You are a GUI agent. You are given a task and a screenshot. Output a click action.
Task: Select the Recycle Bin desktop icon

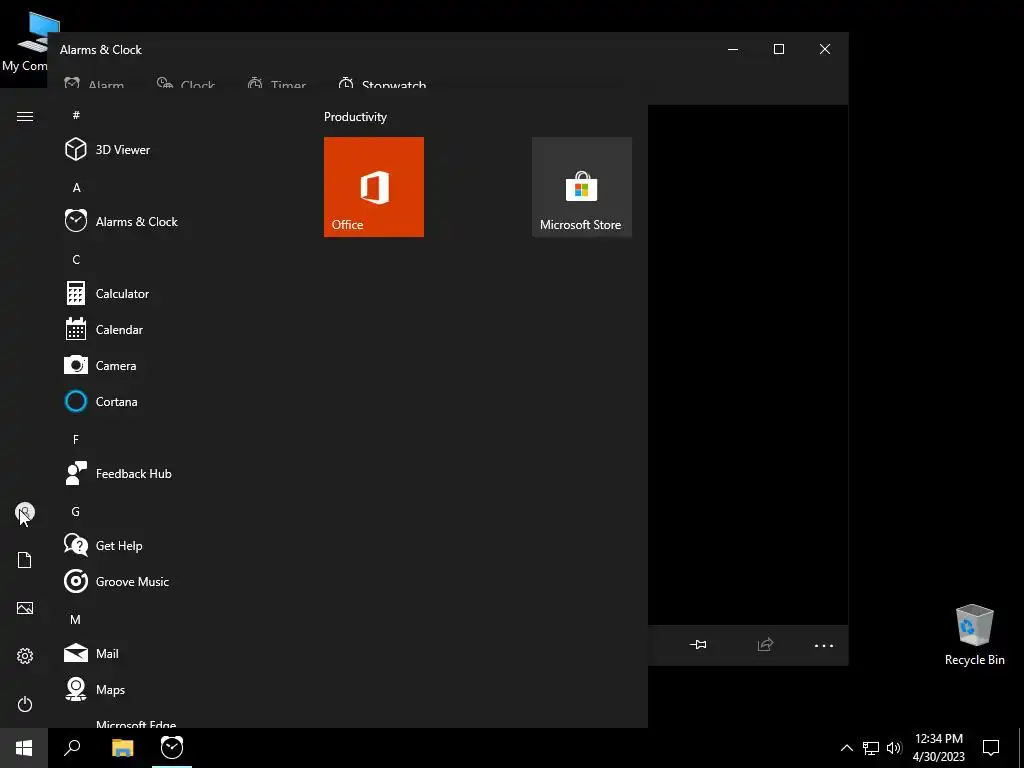click(974, 635)
